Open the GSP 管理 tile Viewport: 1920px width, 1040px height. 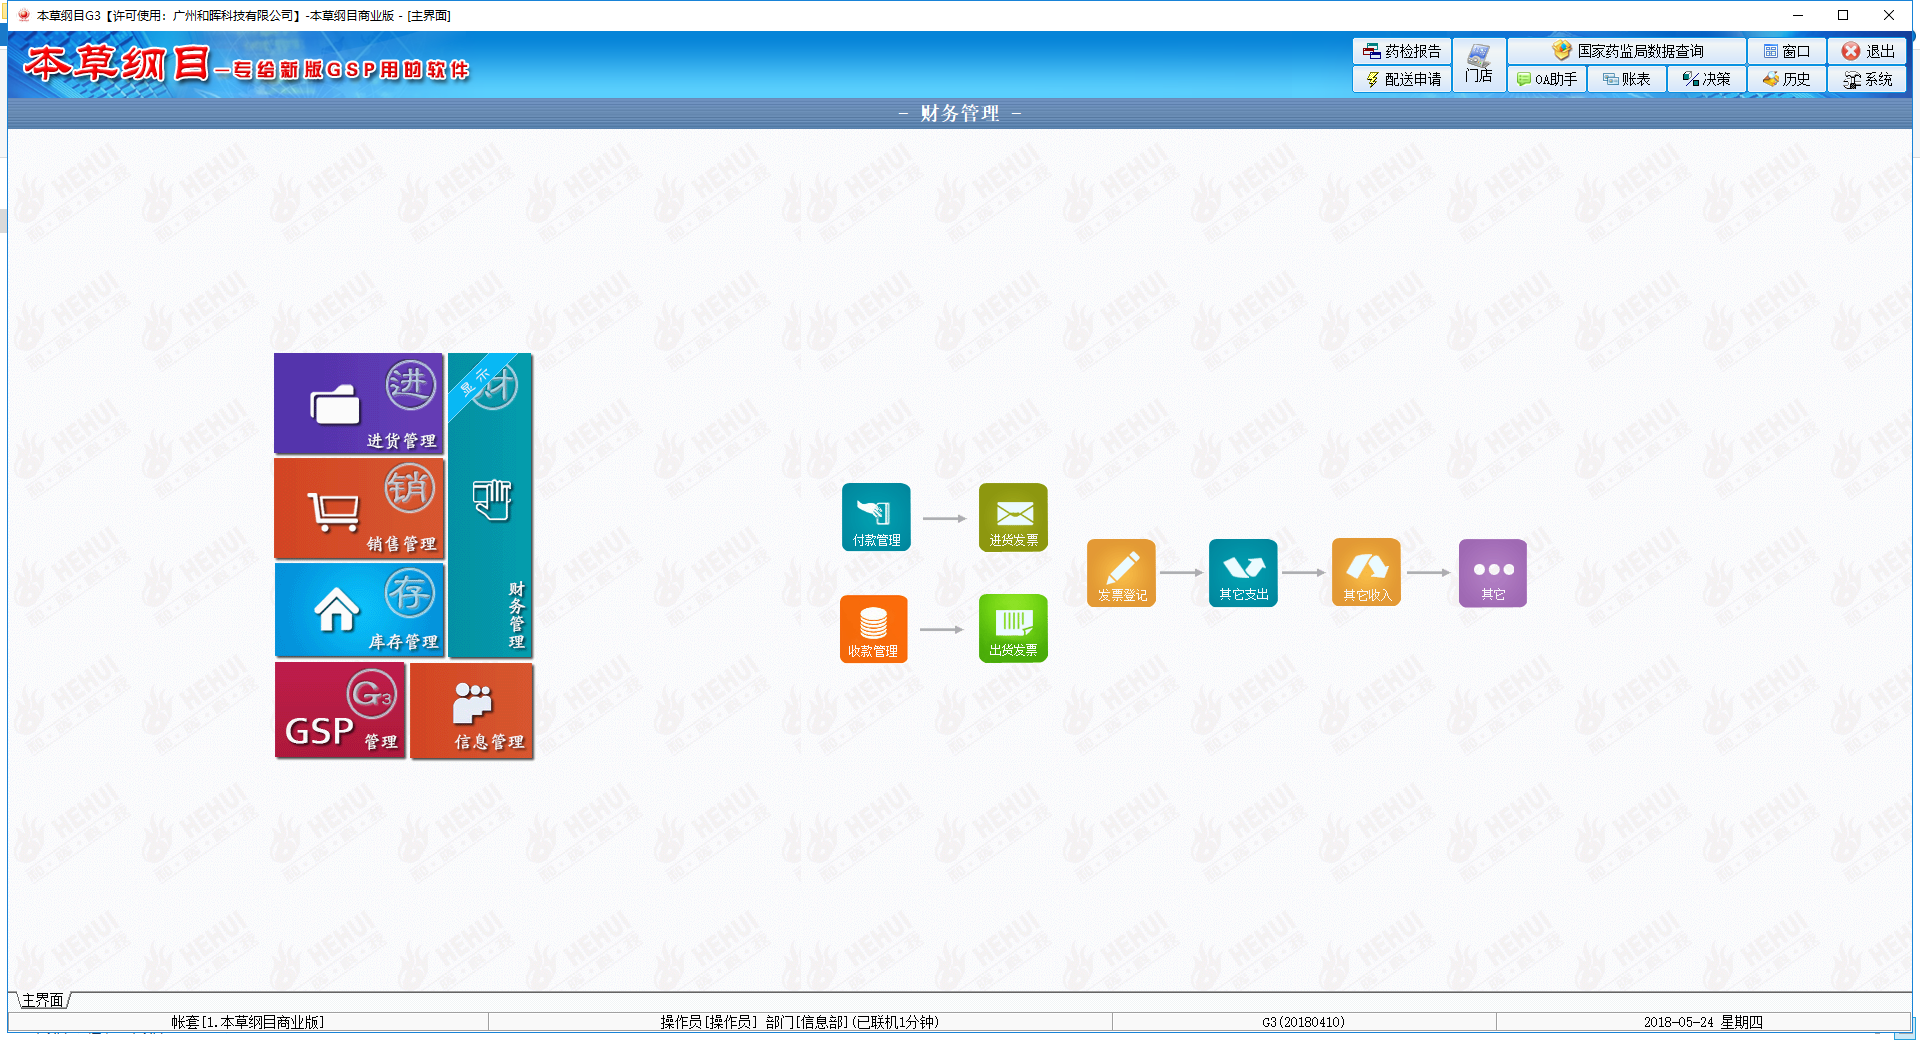pyautogui.click(x=340, y=710)
